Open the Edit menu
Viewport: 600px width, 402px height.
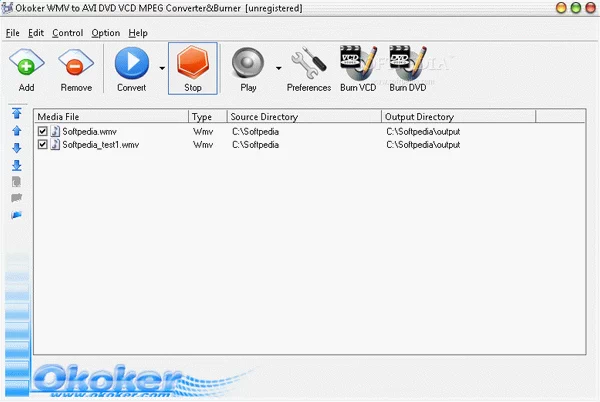(x=36, y=33)
